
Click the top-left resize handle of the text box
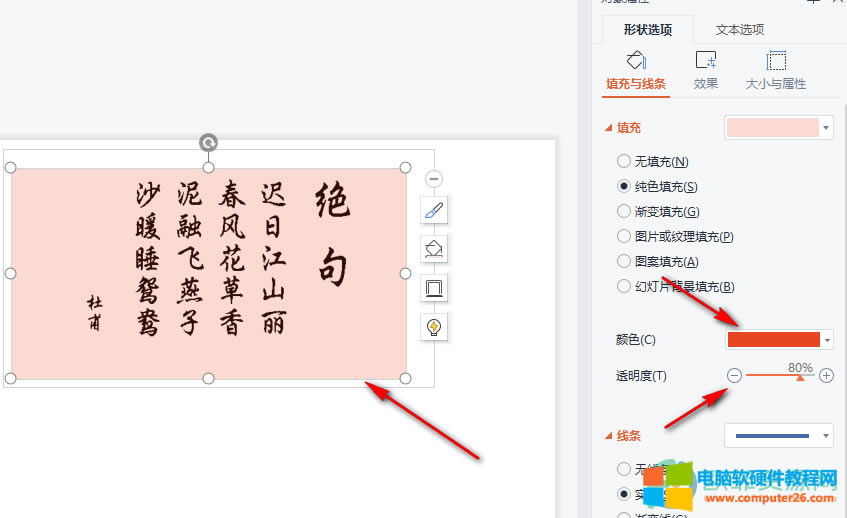coord(10,167)
